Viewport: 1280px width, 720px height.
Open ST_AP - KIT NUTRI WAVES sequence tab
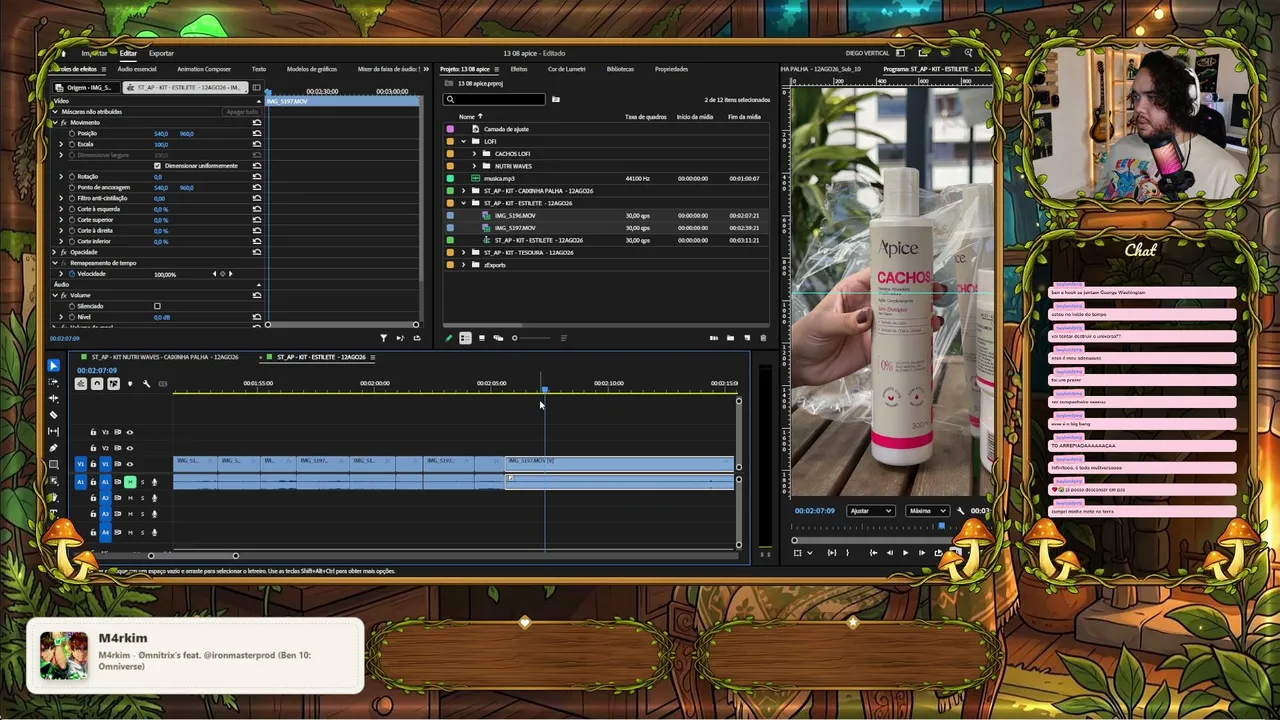[x=165, y=357]
